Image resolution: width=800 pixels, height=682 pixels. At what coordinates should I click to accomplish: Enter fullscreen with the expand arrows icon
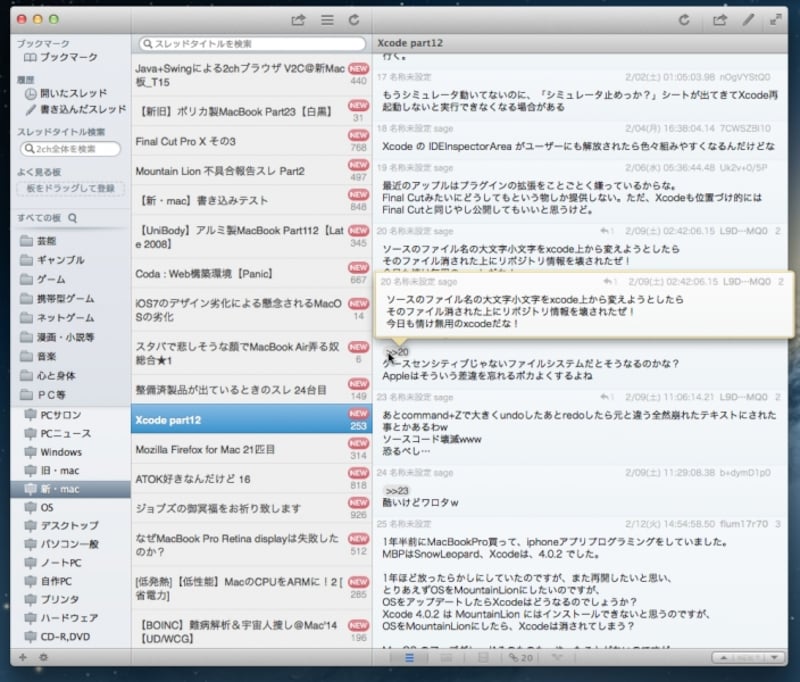776,19
